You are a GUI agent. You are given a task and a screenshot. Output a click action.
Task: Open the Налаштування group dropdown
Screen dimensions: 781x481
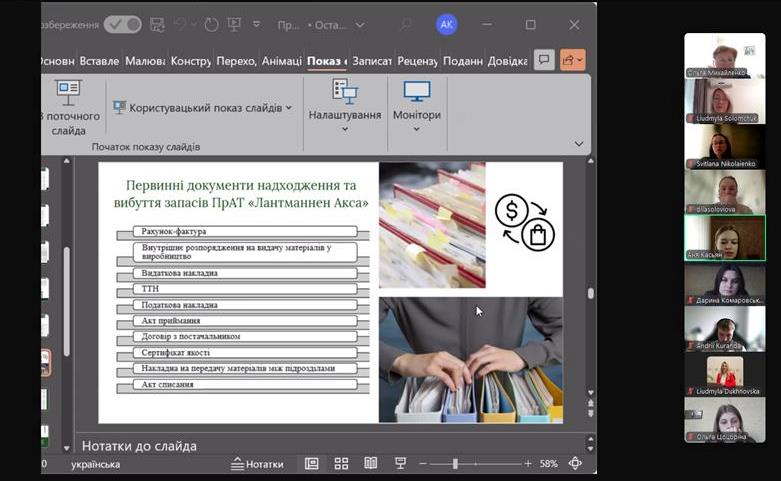click(x=345, y=106)
